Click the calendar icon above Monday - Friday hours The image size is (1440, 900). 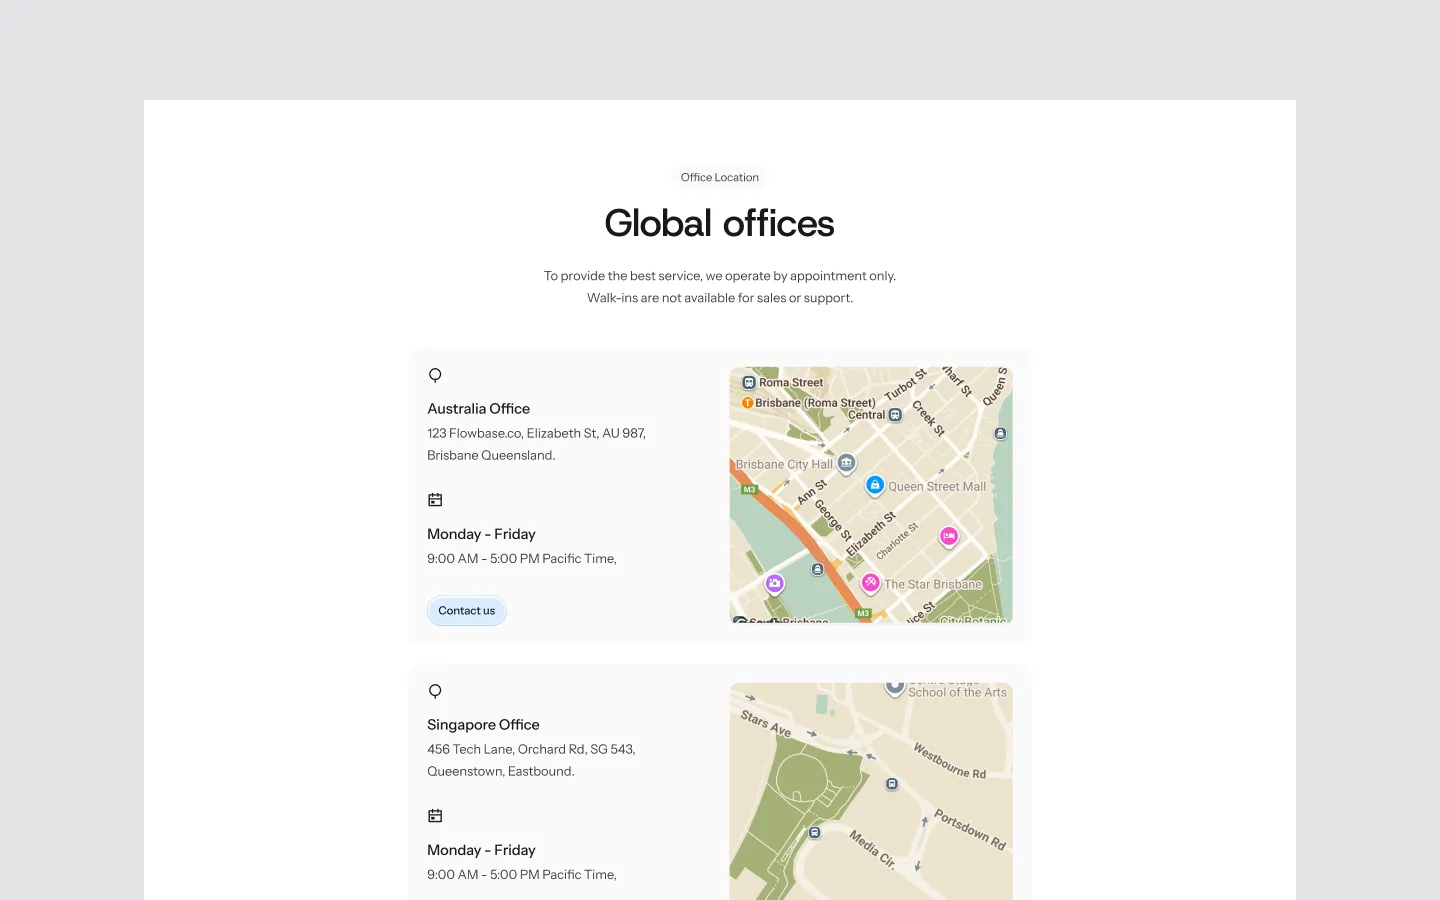pyautogui.click(x=435, y=499)
